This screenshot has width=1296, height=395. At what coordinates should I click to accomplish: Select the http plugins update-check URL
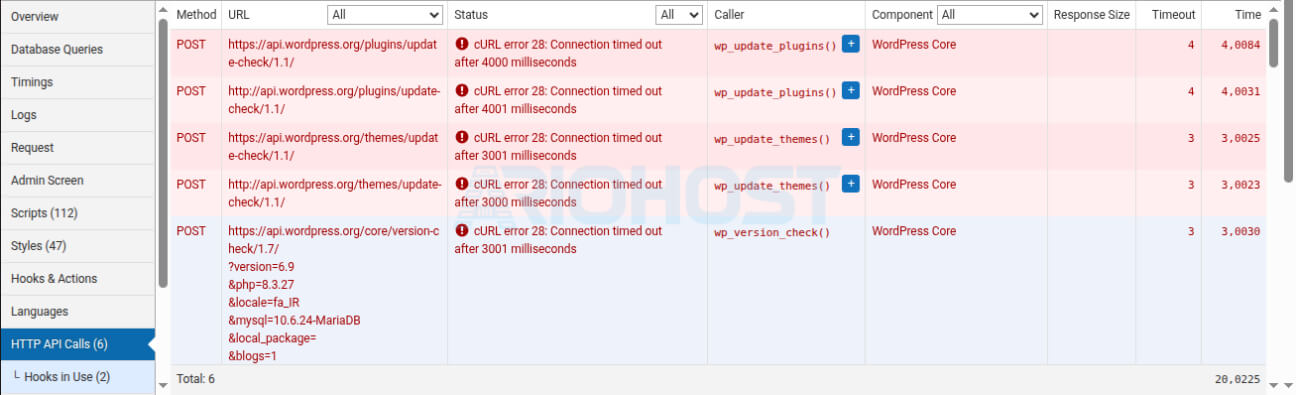334,99
